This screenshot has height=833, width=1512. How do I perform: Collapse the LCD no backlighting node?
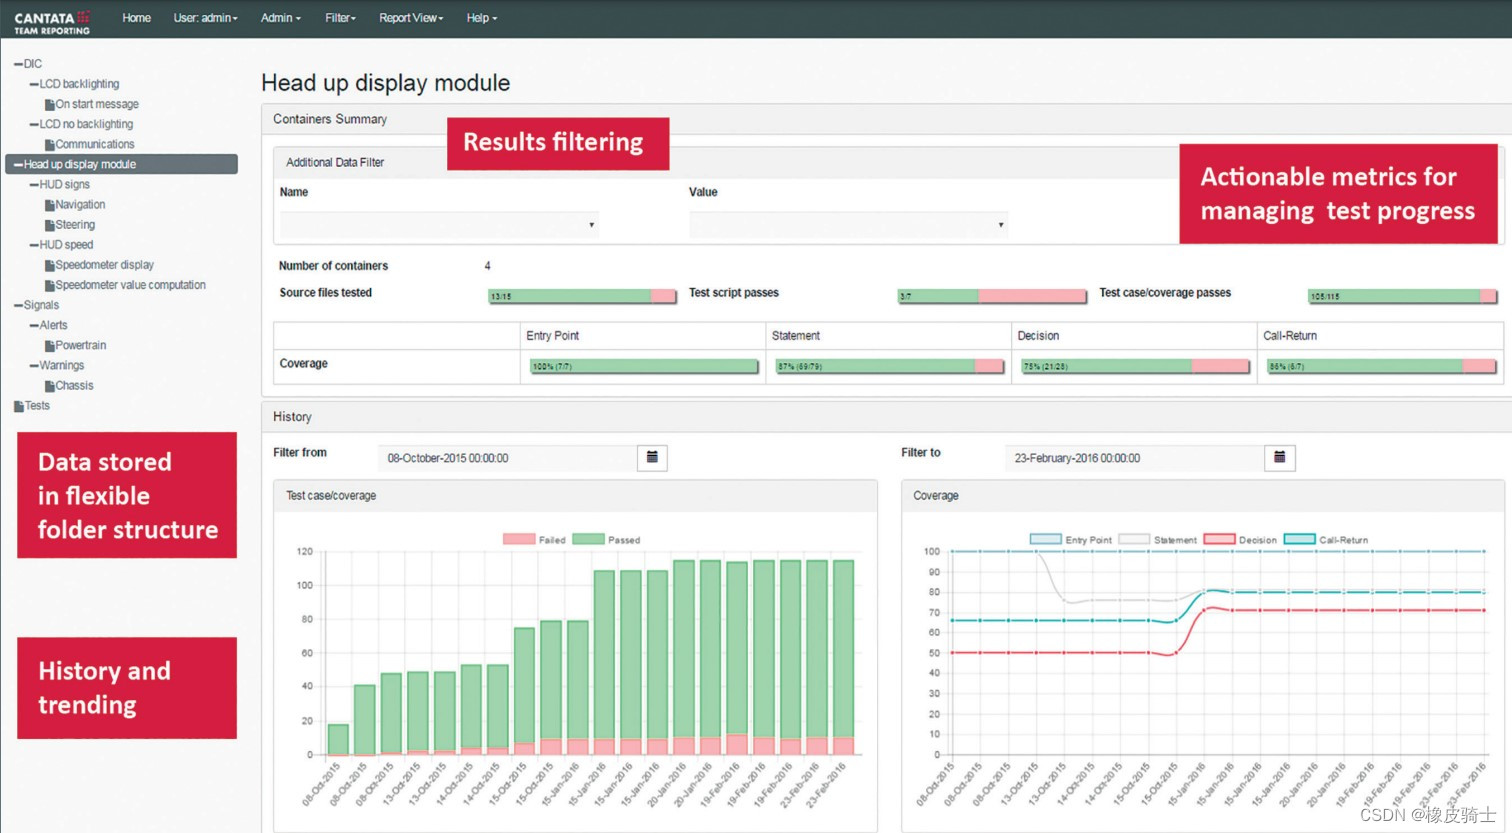click(34, 124)
